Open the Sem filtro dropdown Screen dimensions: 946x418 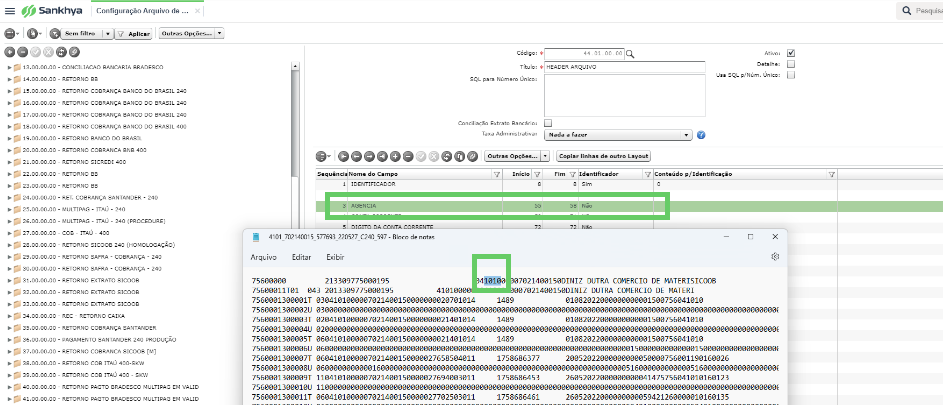pos(107,34)
